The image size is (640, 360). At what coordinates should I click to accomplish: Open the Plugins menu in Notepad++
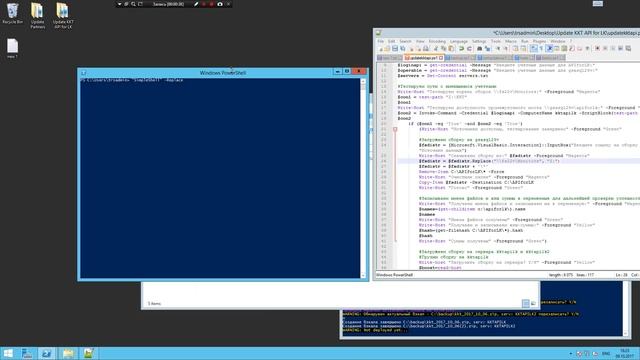[x=539, y=41]
